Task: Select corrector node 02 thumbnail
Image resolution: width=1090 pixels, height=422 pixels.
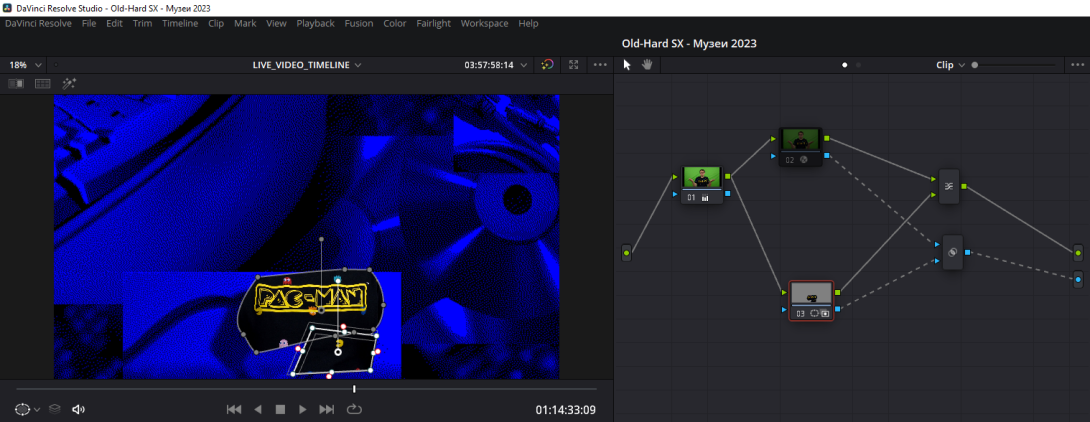Action: 801,140
